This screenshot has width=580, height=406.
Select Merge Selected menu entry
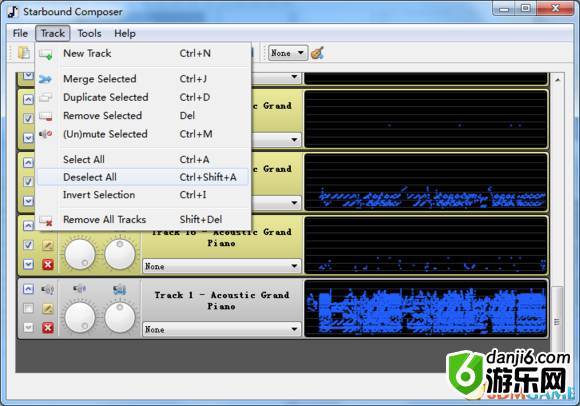(x=143, y=79)
